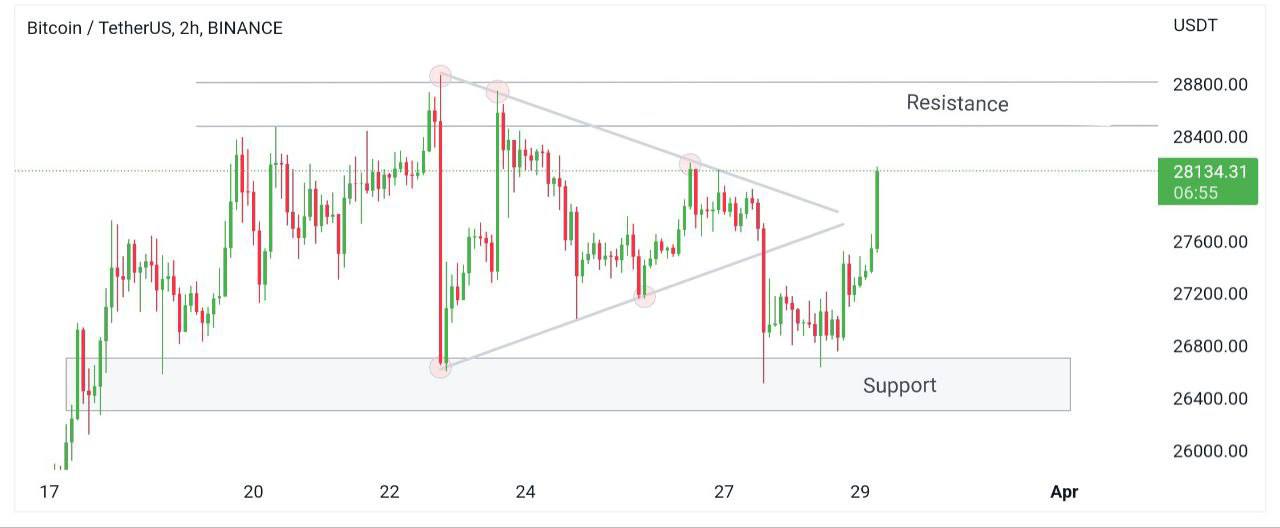Click the 28800.00 price axis label
Image resolution: width=1280 pixels, height=528 pixels.
click(1210, 84)
